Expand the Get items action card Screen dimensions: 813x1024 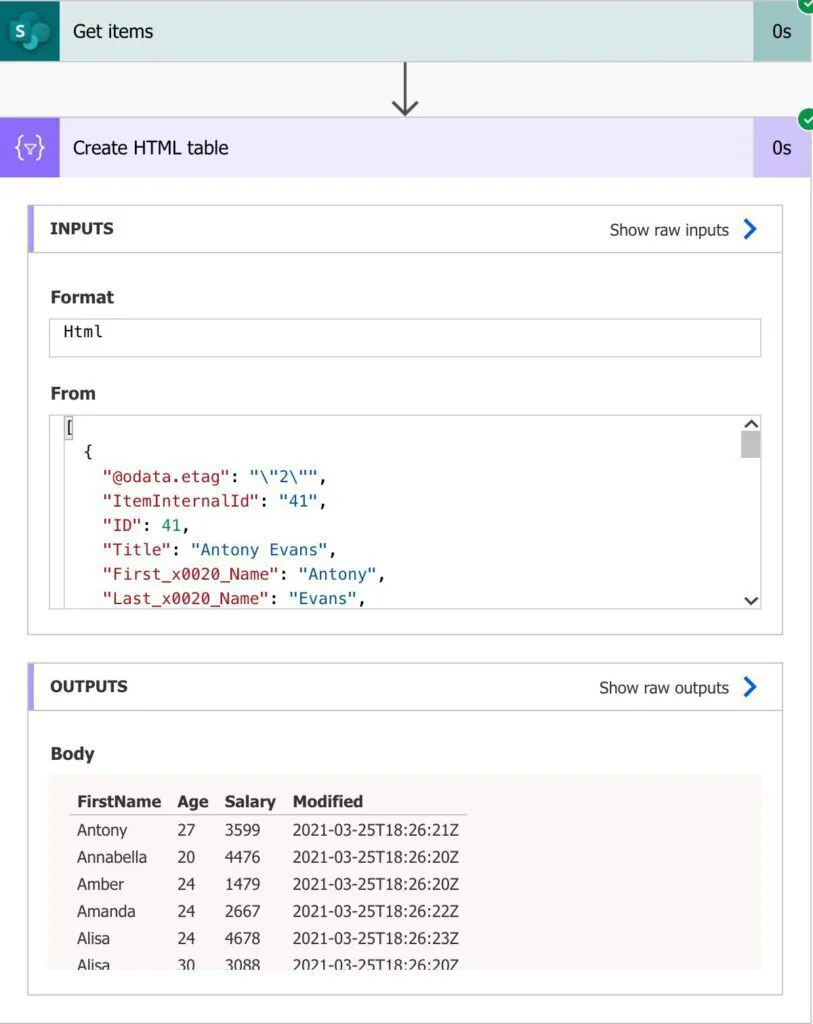coord(400,31)
